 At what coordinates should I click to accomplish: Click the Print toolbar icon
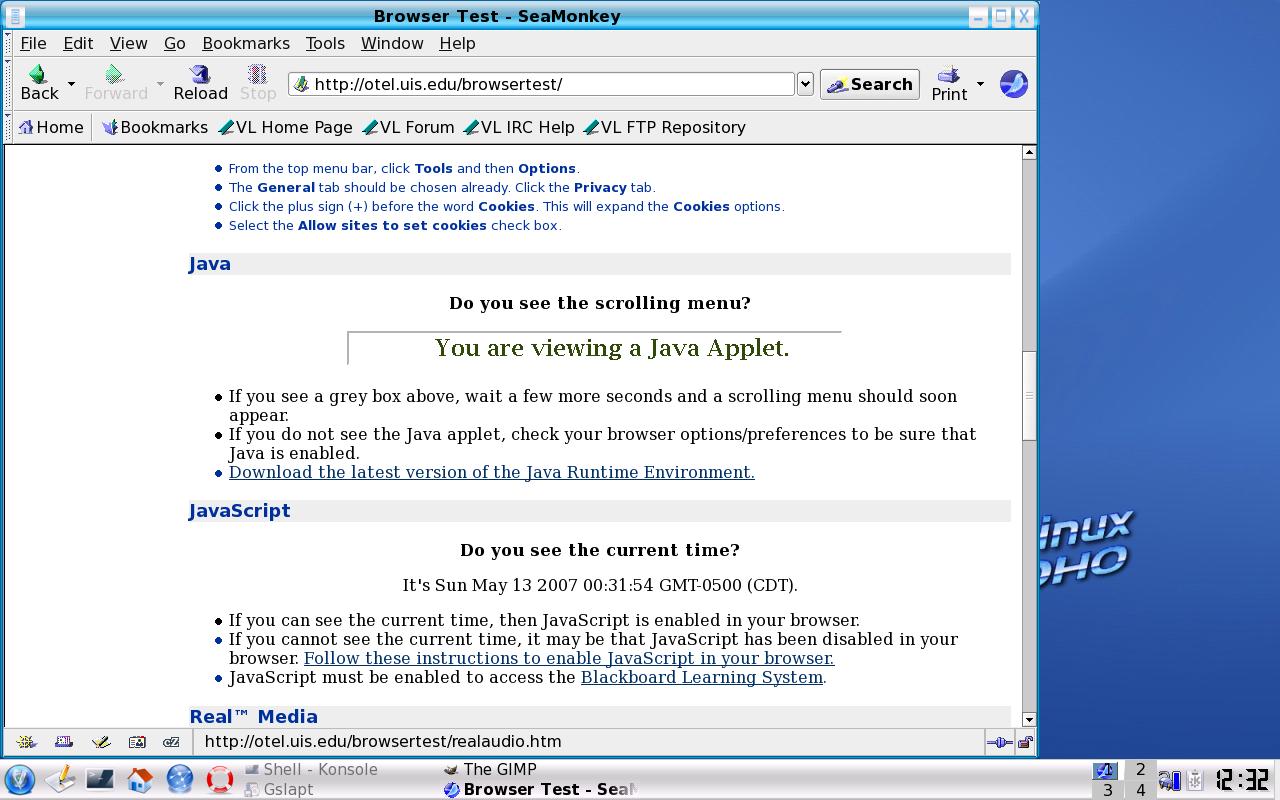[949, 83]
